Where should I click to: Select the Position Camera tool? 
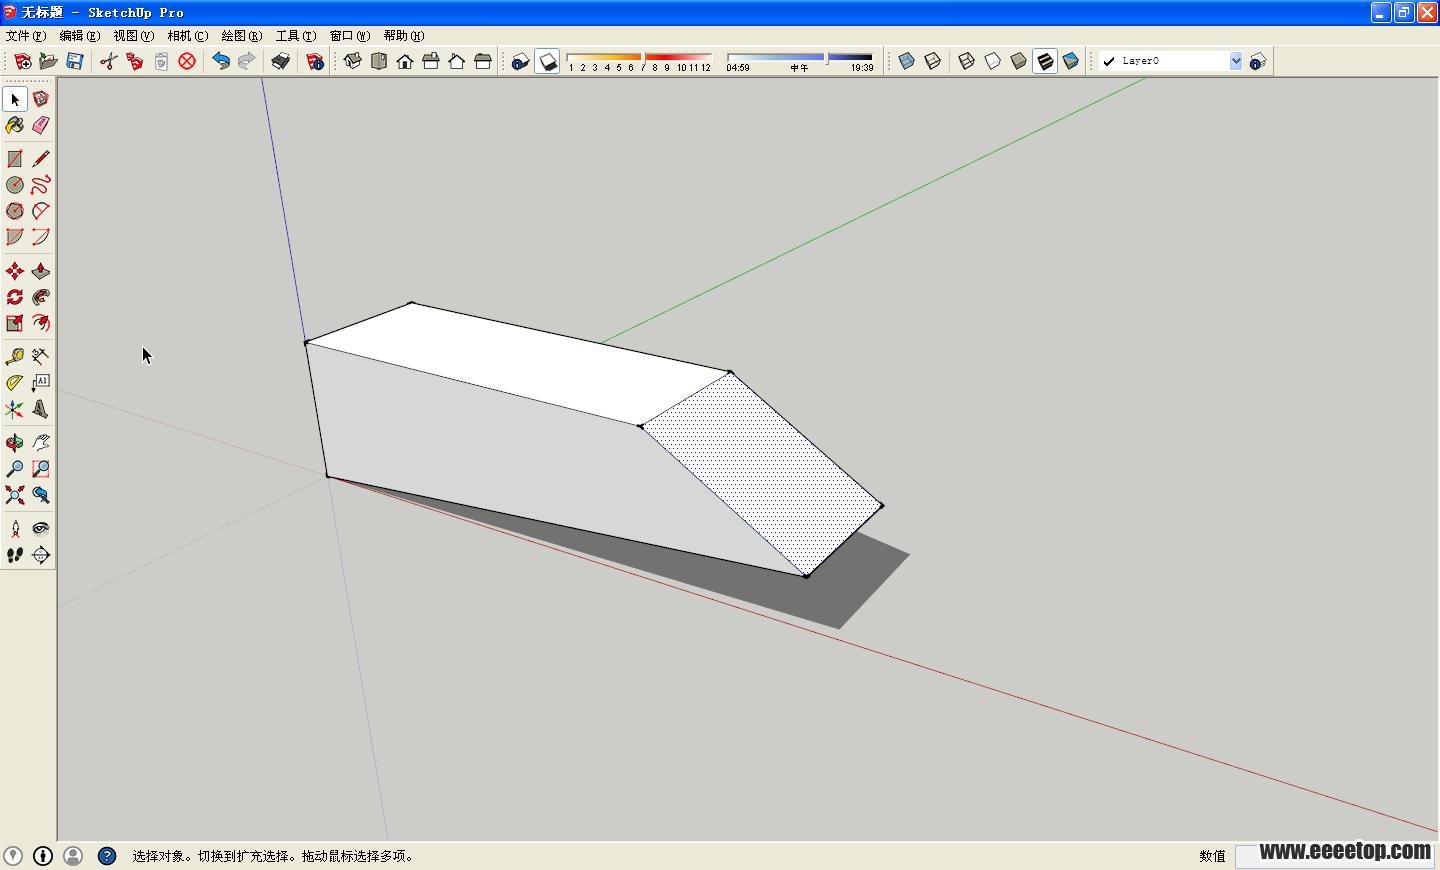15,529
